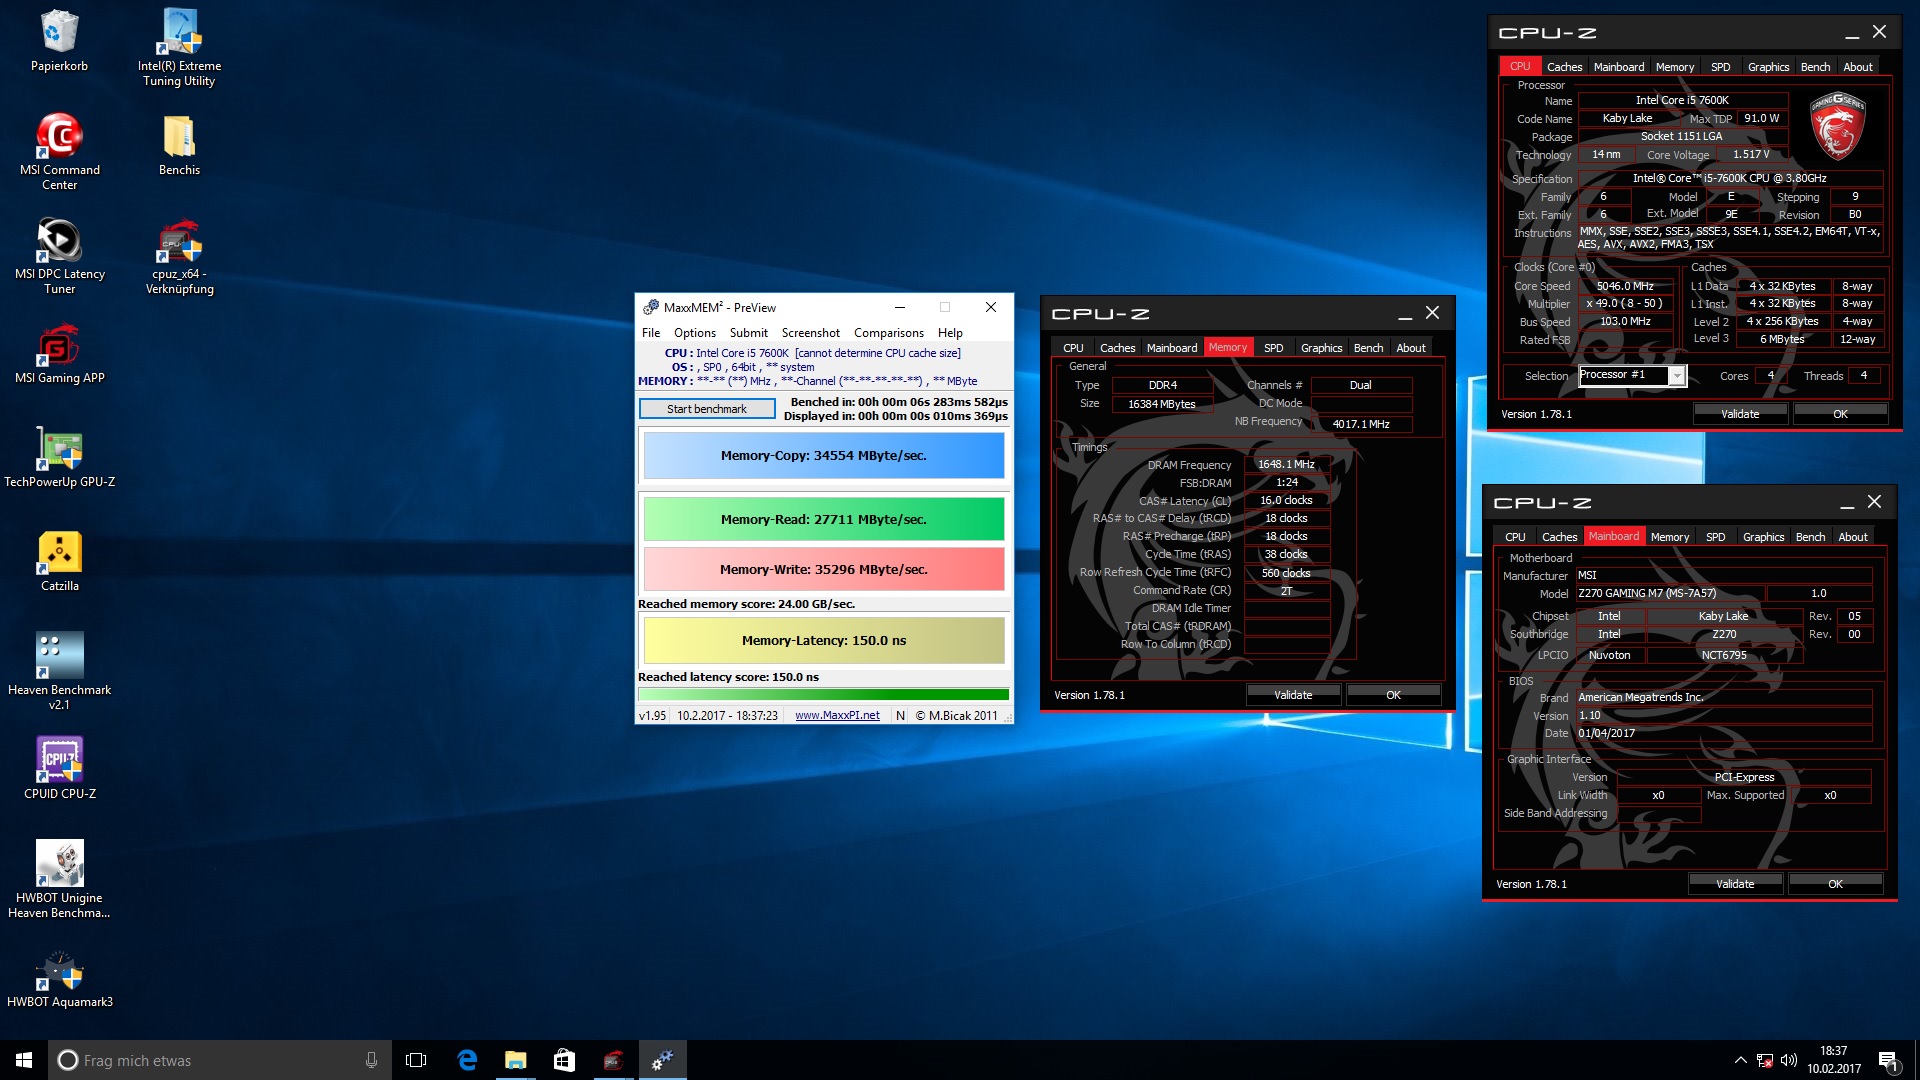Open the www.MaxxPI.net link
The image size is (1920, 1080).
[x=837, y=715]
